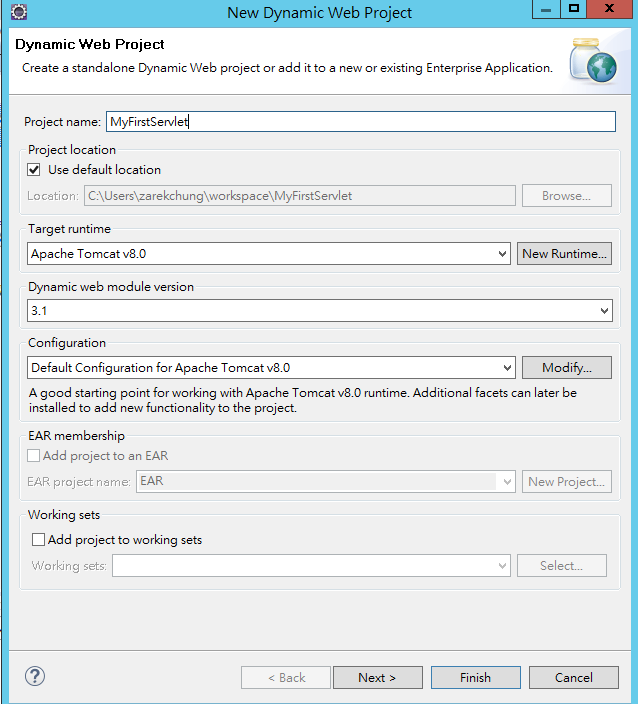This screenshot has width=638, height=704.
Task: Minimize the New Dynamic Web Project dialog
Action: pos(546,9)
